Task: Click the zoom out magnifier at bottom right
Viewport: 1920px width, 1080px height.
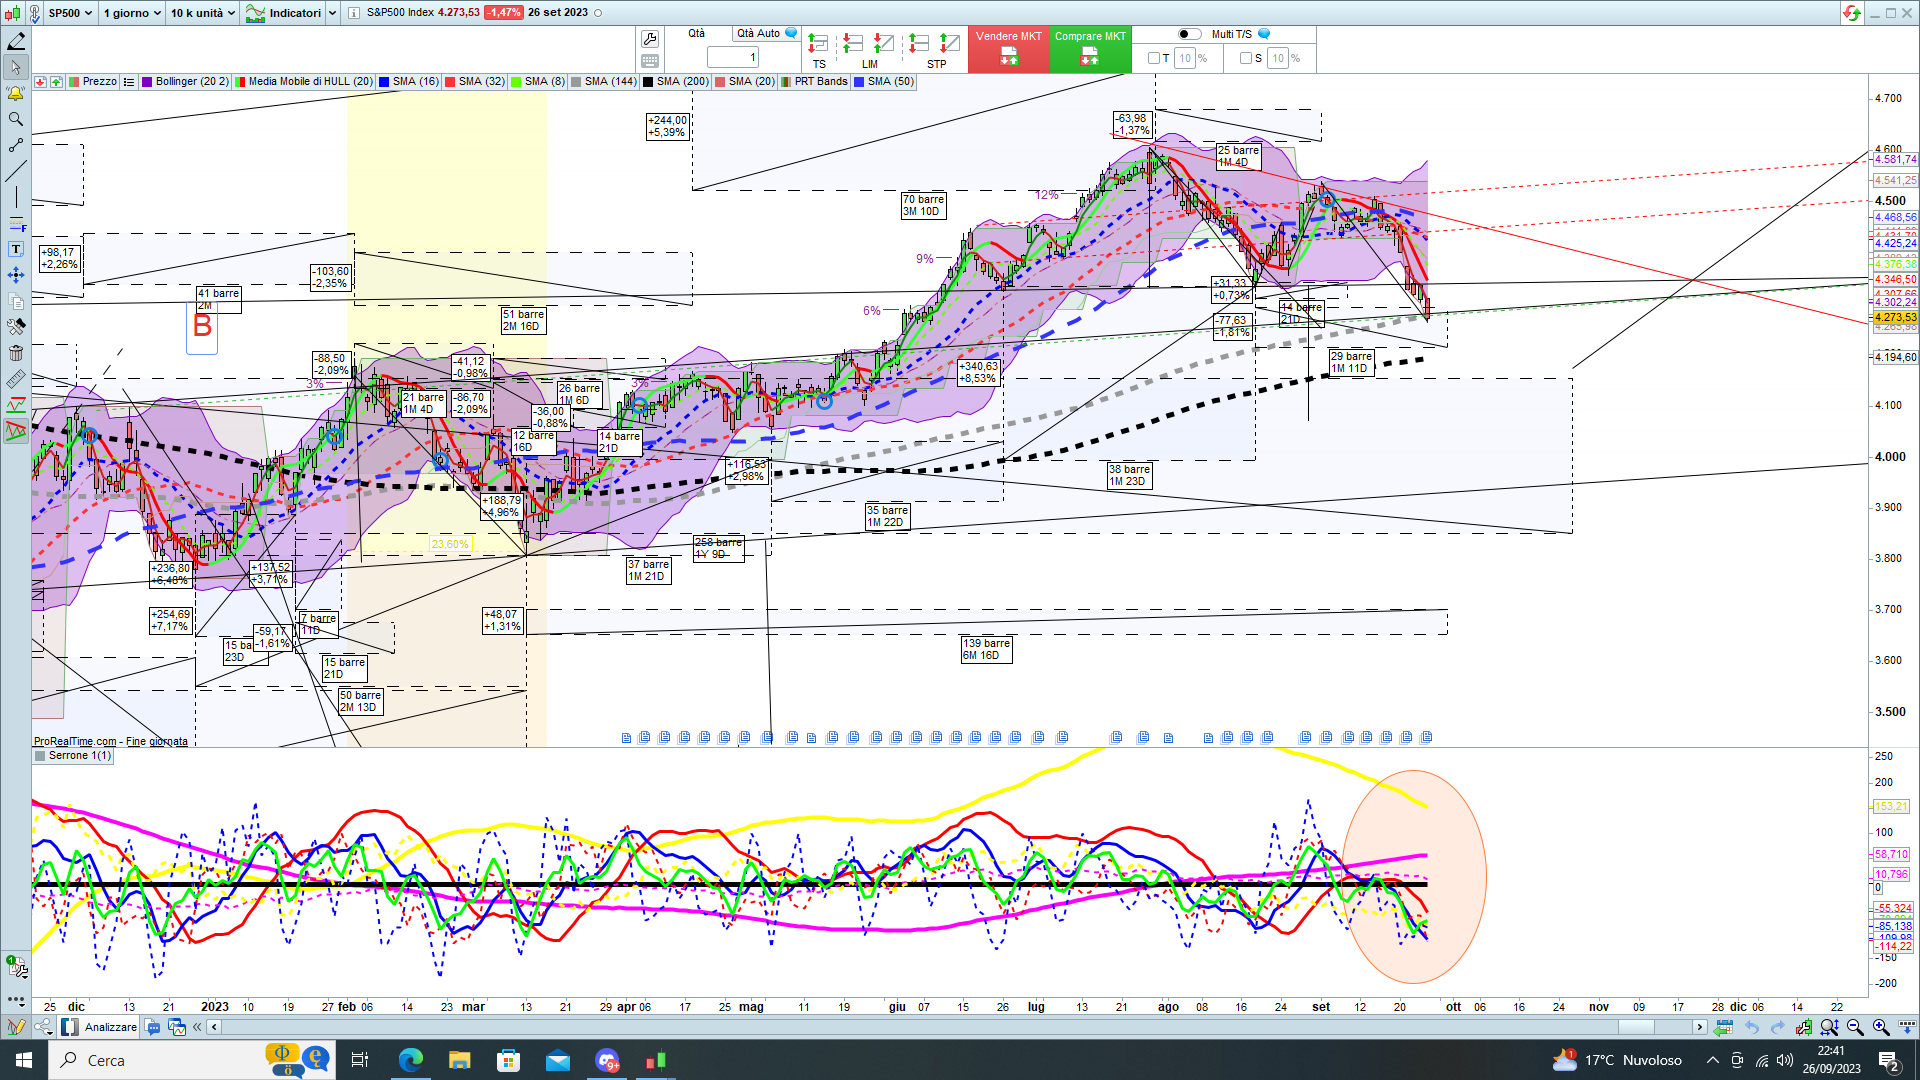Action: click(x=1855, y=1027)
